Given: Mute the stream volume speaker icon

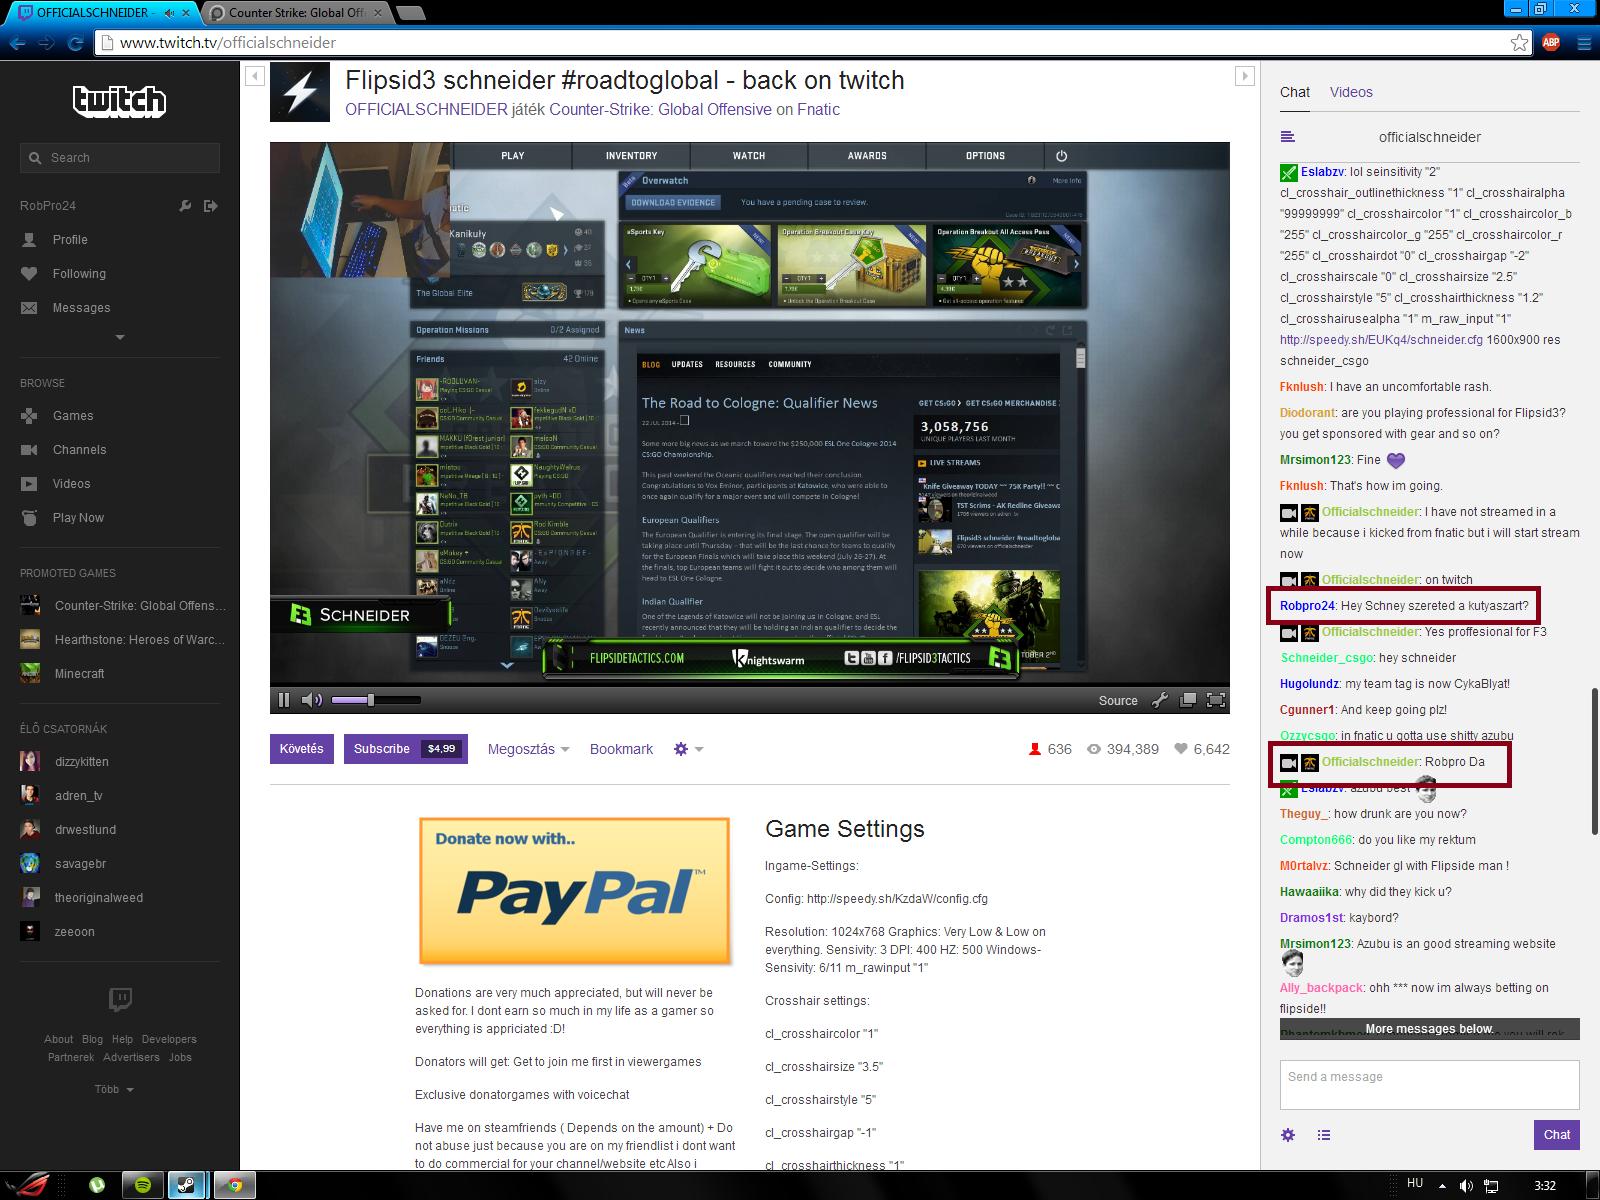Looking at the screenshot, I should tap(312, 700).
